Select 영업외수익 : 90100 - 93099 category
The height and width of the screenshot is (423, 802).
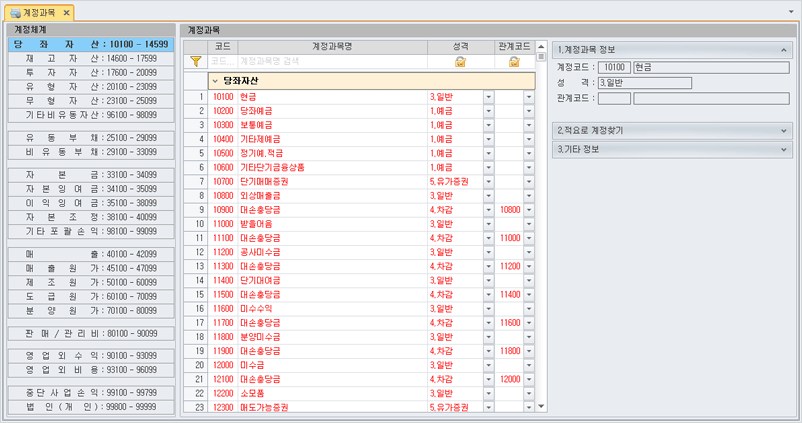coord(91,355)
